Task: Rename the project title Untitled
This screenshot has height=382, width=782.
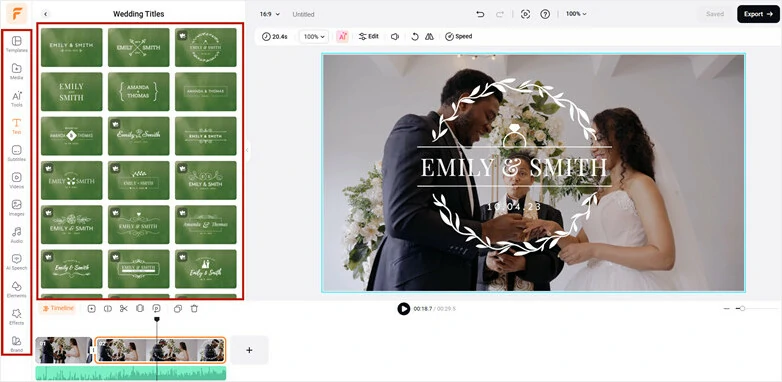Action: click(303, 14)
